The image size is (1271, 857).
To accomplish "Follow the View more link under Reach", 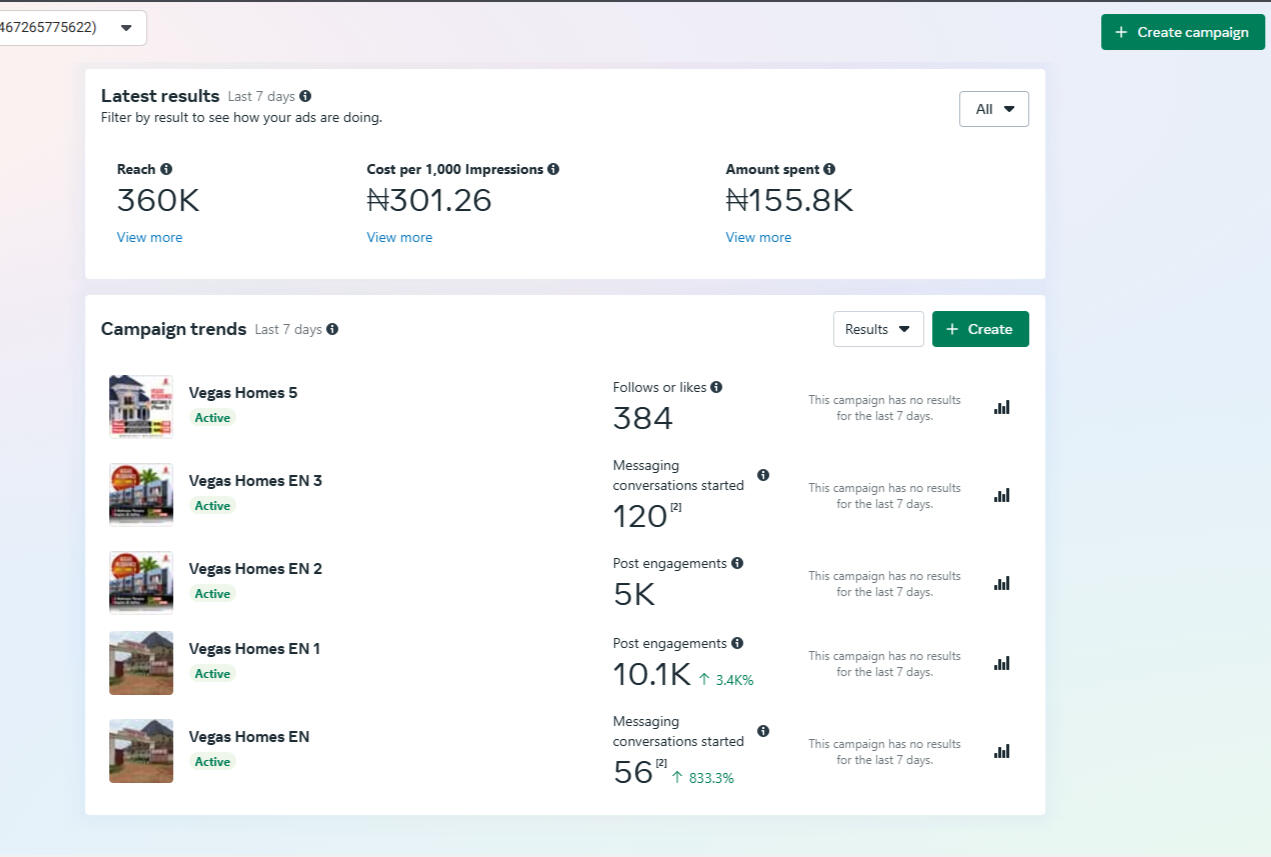I will pyautogui.click(x=149, y=237).
